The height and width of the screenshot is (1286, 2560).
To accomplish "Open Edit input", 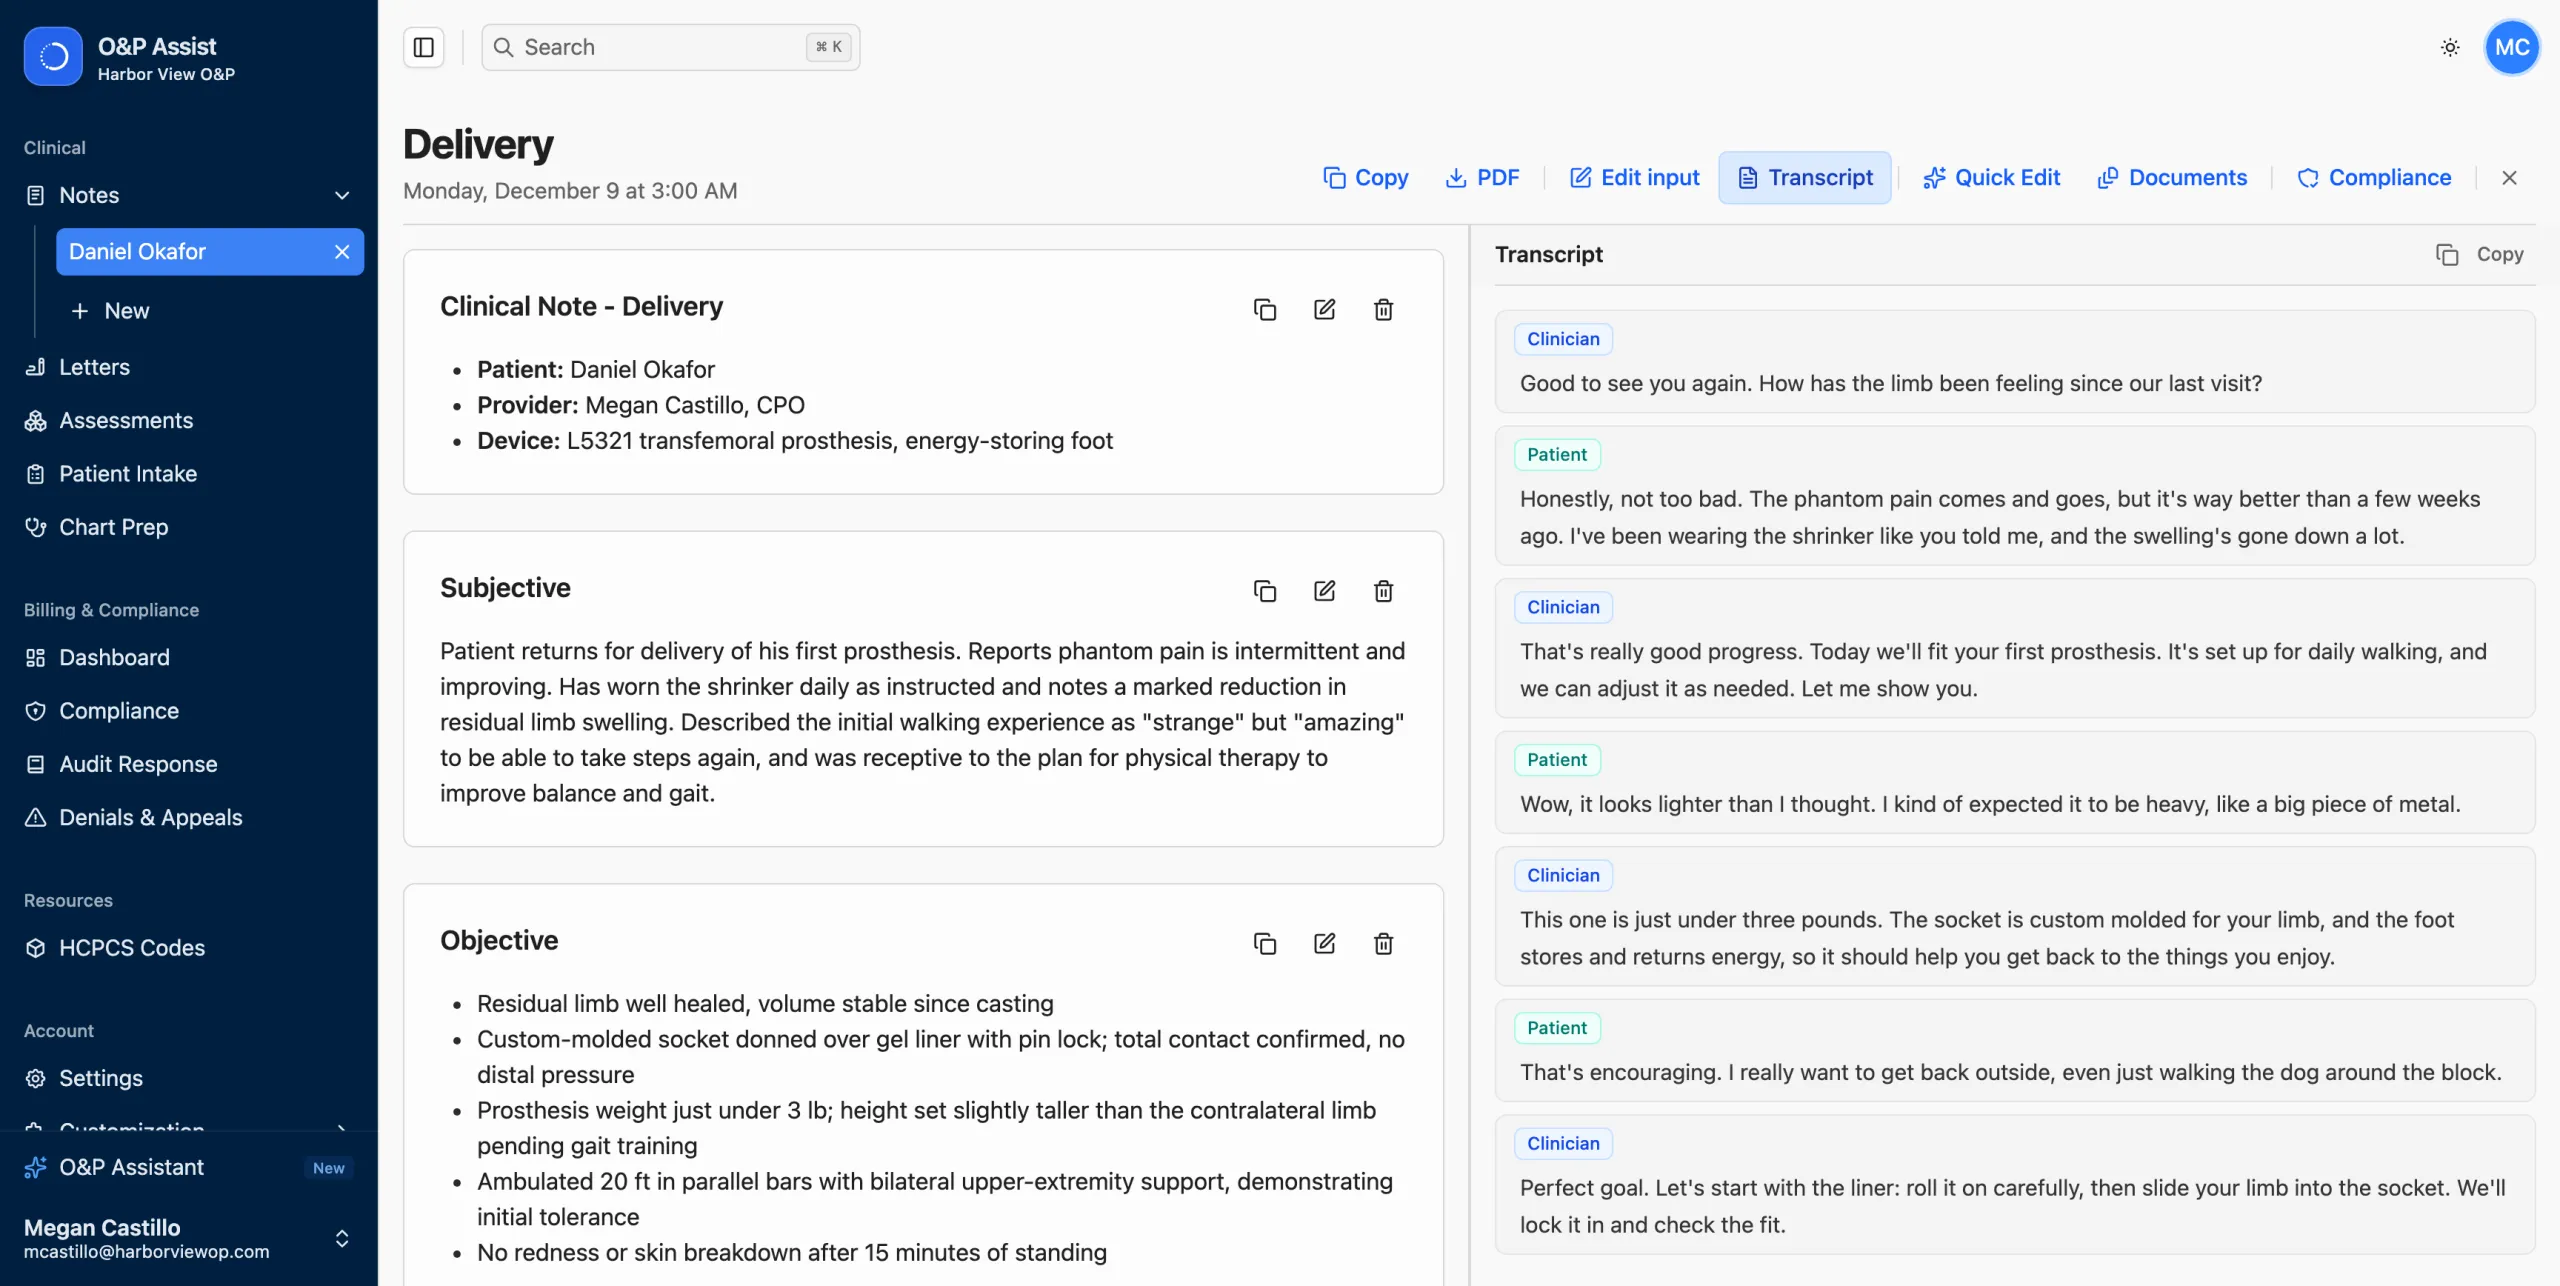I will [1634, 178].
